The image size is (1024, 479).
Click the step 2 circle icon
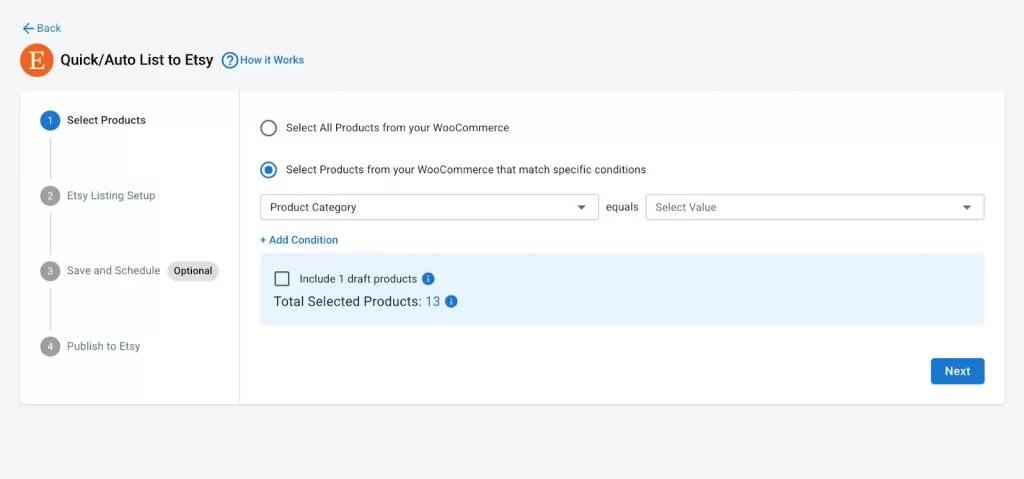50,196
